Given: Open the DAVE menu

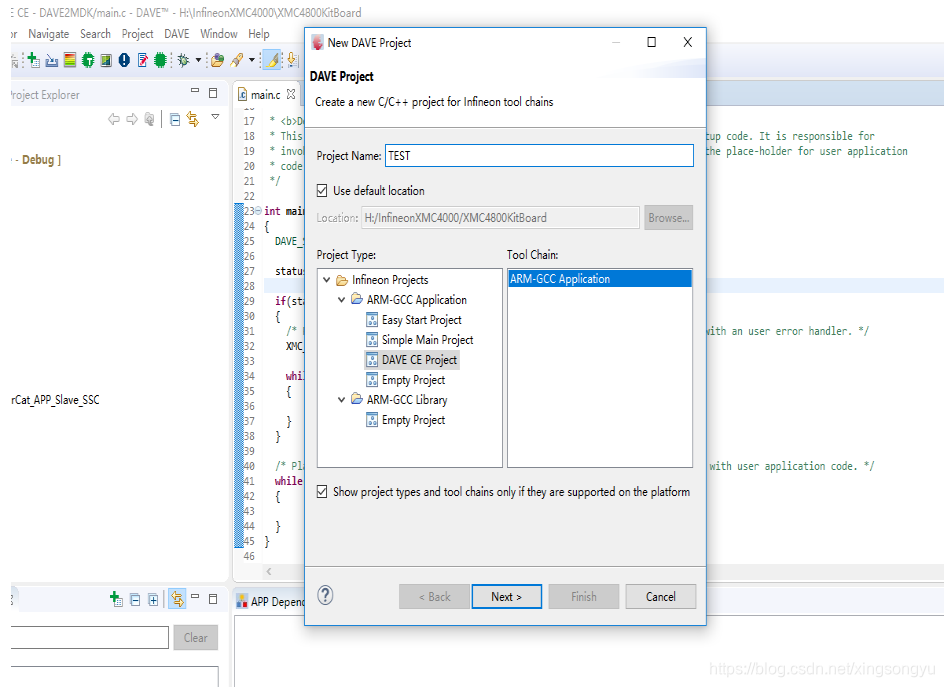Looking at the screenshot, I should pos(176,34).
